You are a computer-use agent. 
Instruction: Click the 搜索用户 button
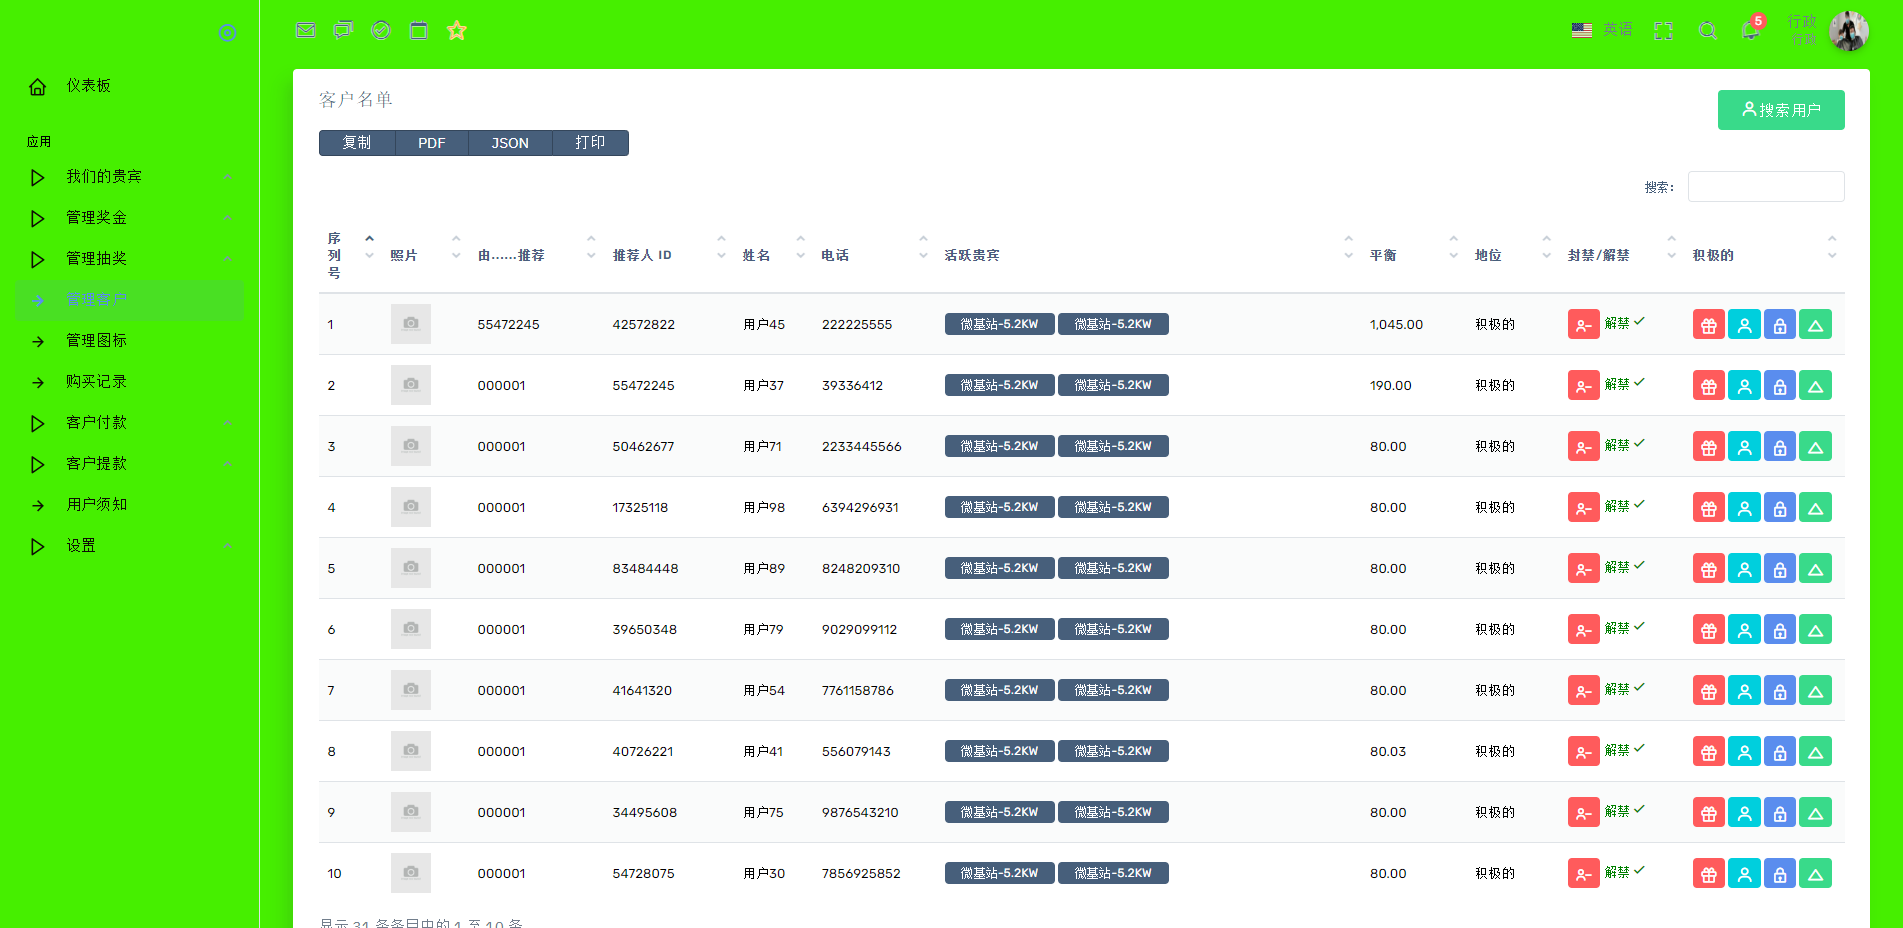tap(1780, 110)
